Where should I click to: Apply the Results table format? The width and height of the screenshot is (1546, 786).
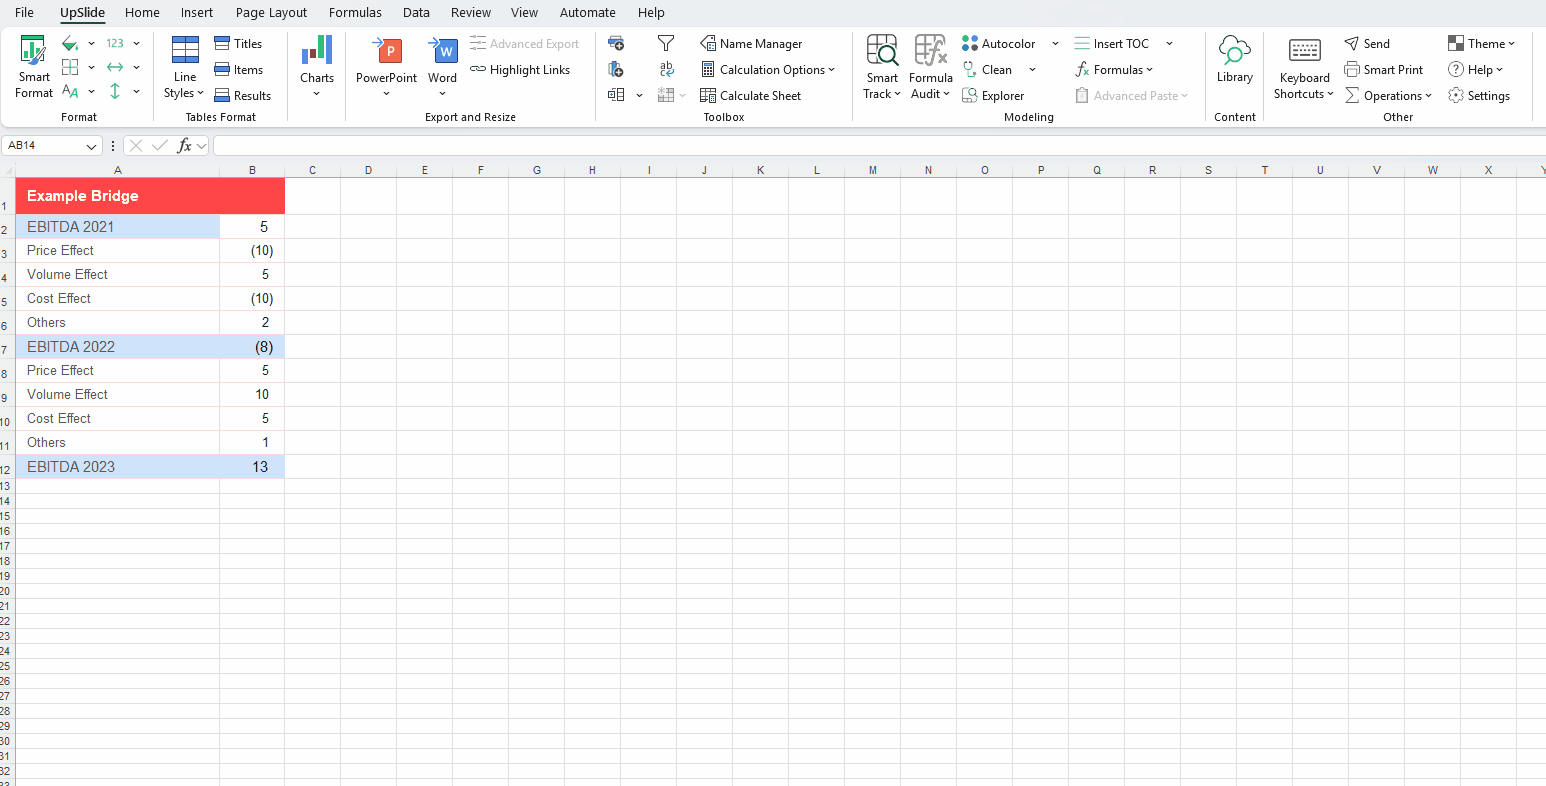tap(243, 96)
